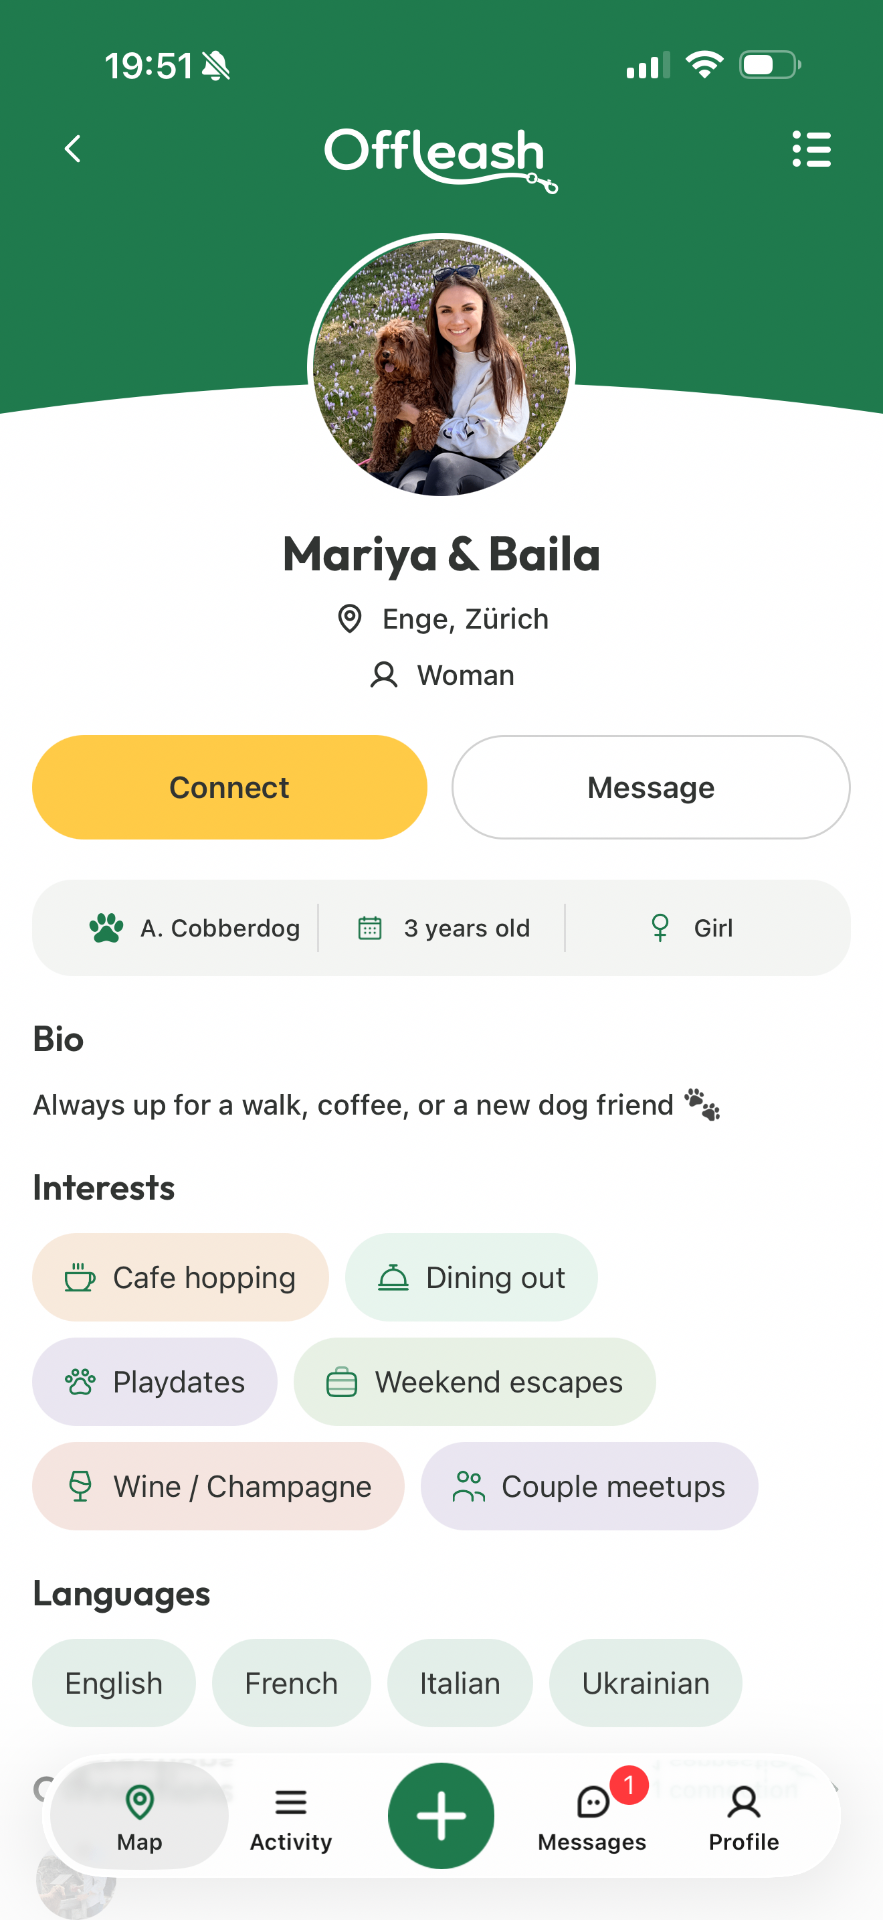Open the list menu icon at top right
The image size is (883, 1920).
[x=811, y=149]
